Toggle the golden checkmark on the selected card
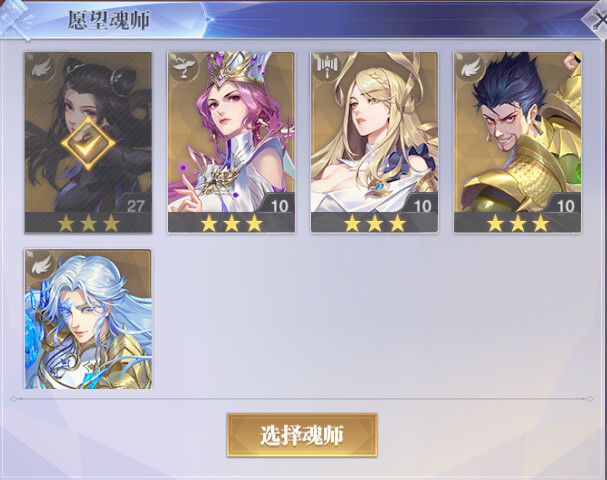The width and height of the screenshot is (607, 480). (x=88, y=144)
